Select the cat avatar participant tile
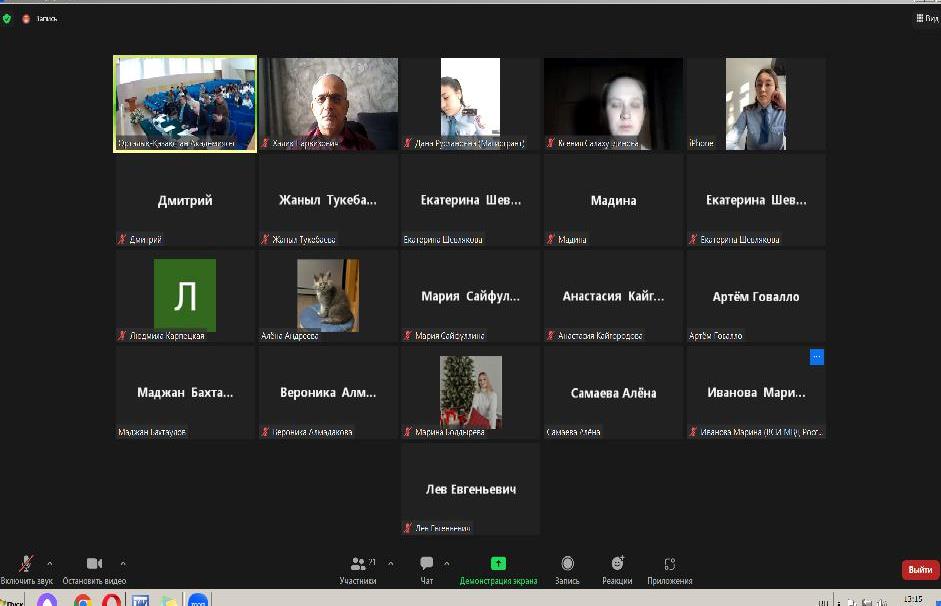The width and height of the screenshot is (941, 606). pos(328,296)
